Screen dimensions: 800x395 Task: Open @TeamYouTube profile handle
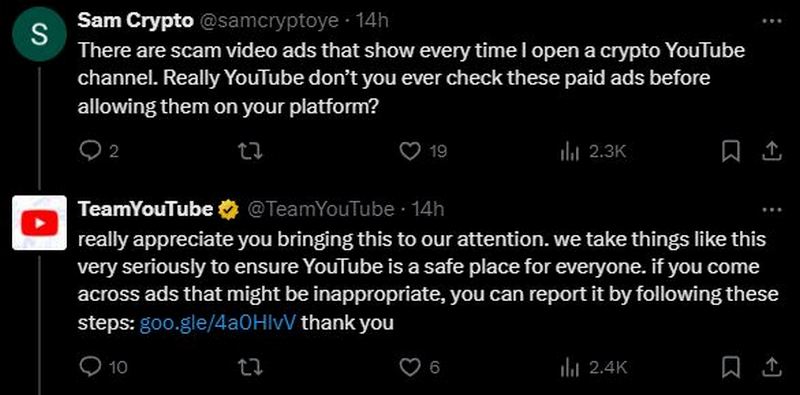(x=321, y=209)
